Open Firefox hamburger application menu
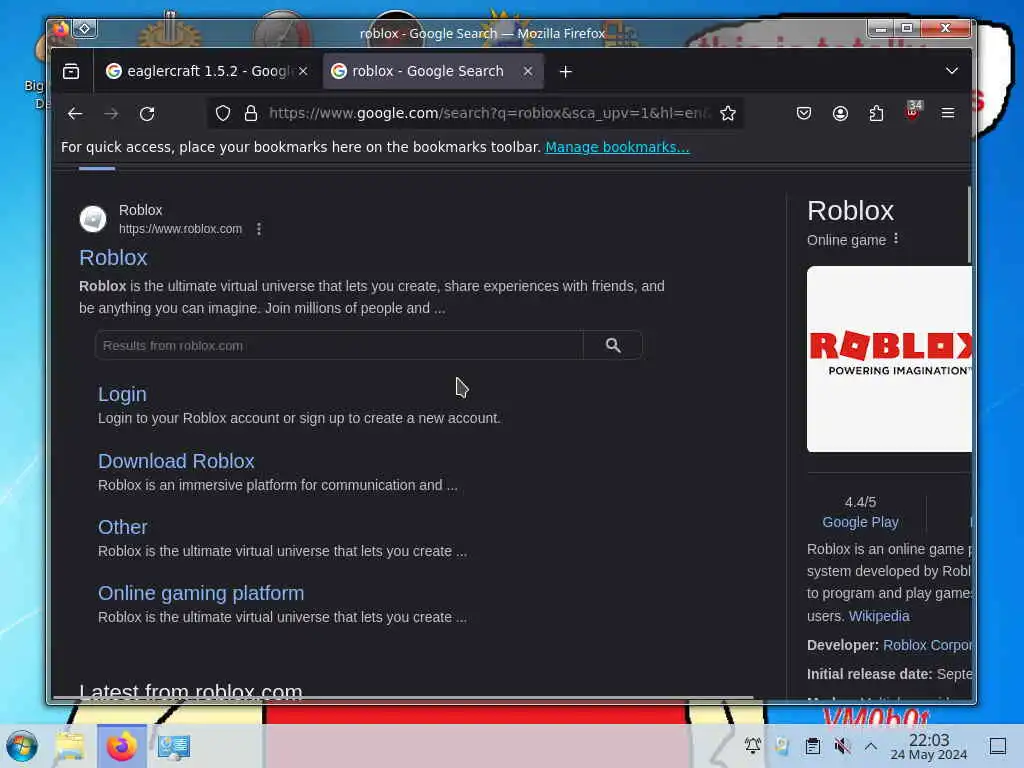 pyautogui.click(x=948, y=114)
